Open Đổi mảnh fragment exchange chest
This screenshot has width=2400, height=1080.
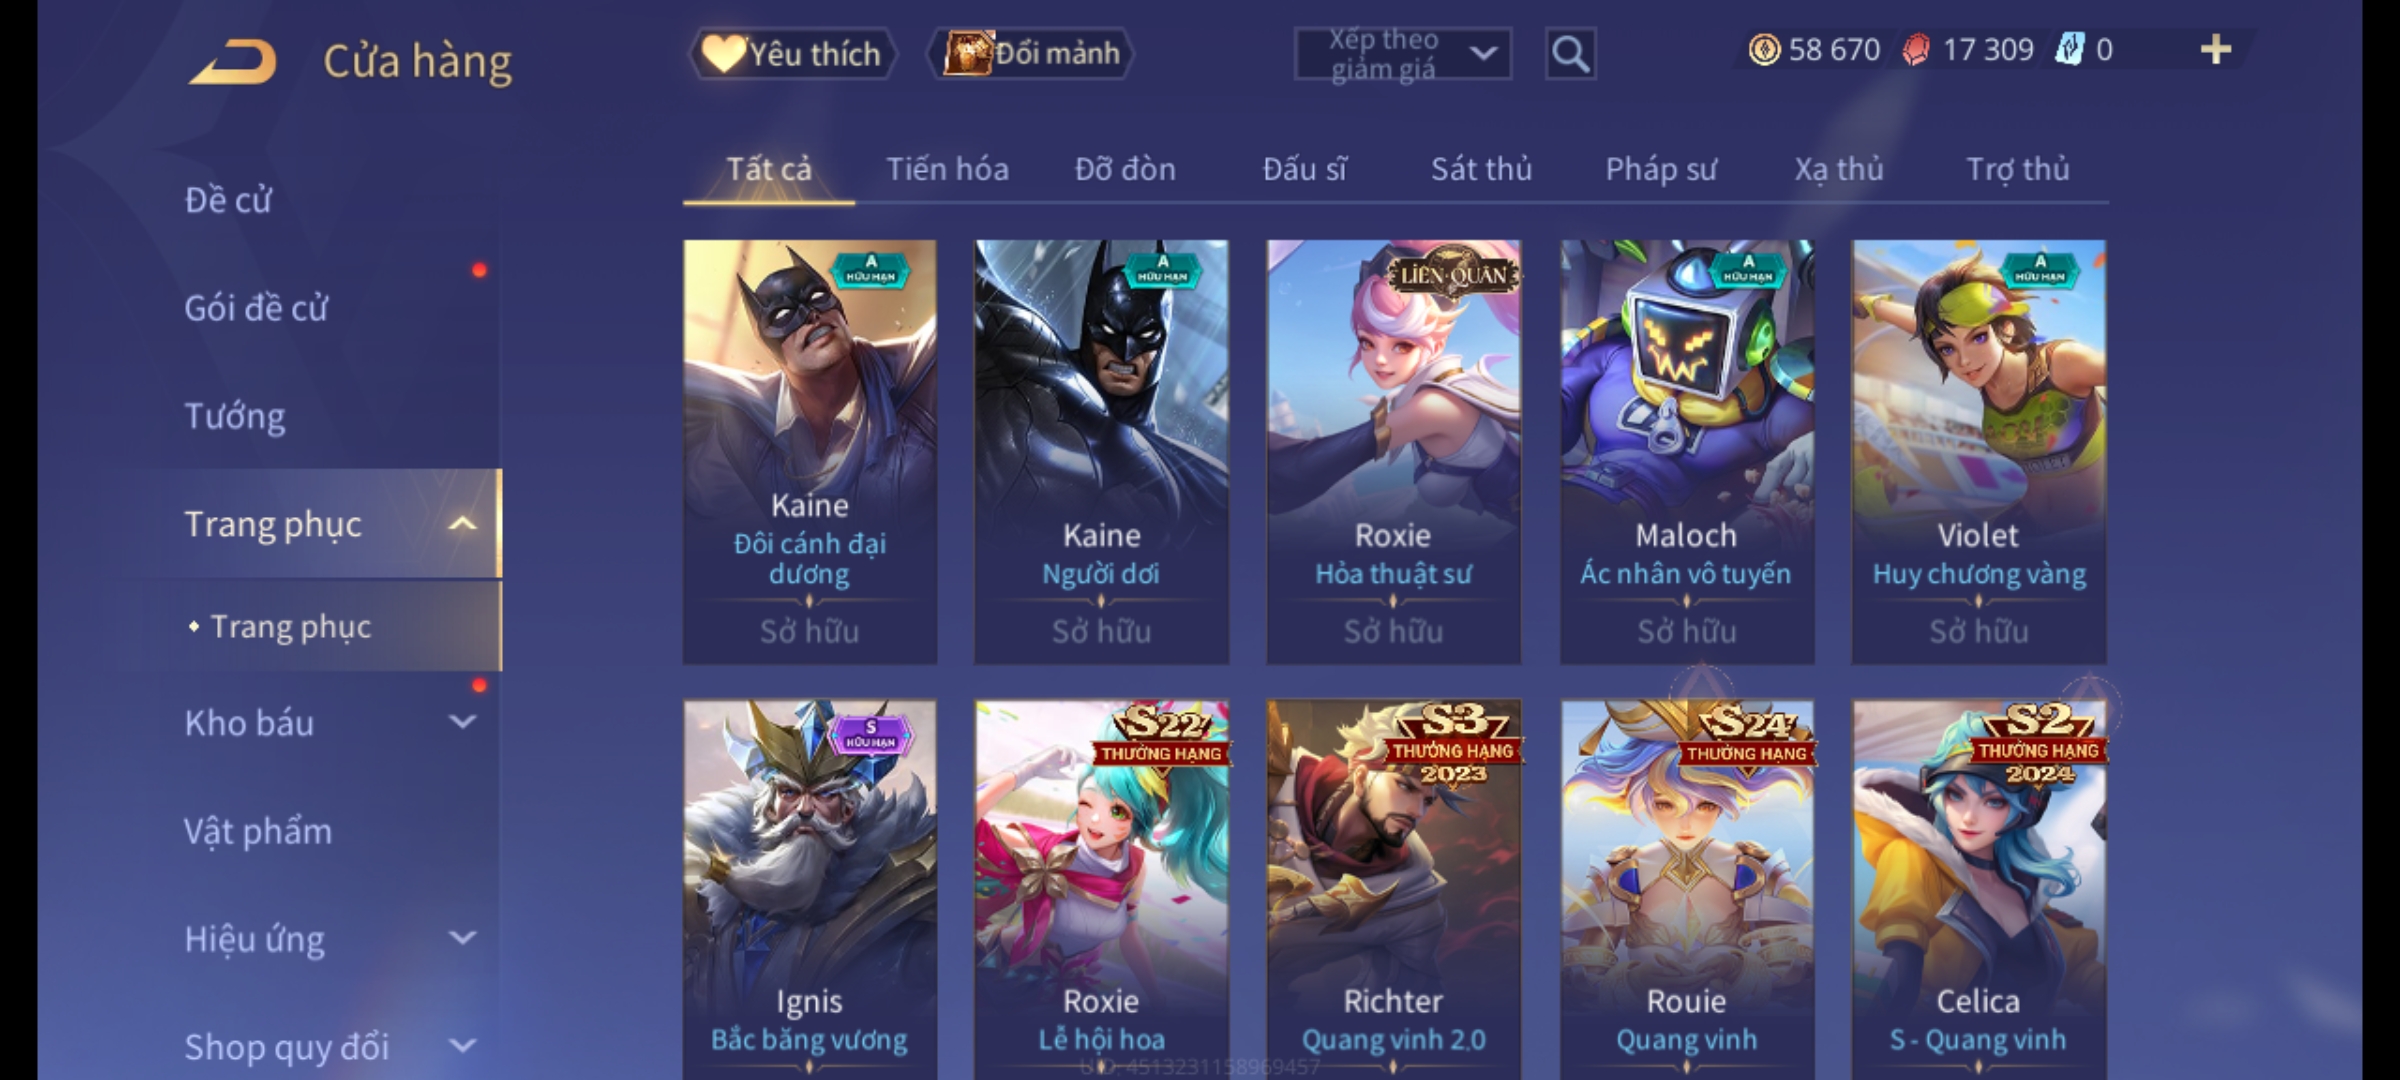pyautogui.click(x=1031, y=54)
